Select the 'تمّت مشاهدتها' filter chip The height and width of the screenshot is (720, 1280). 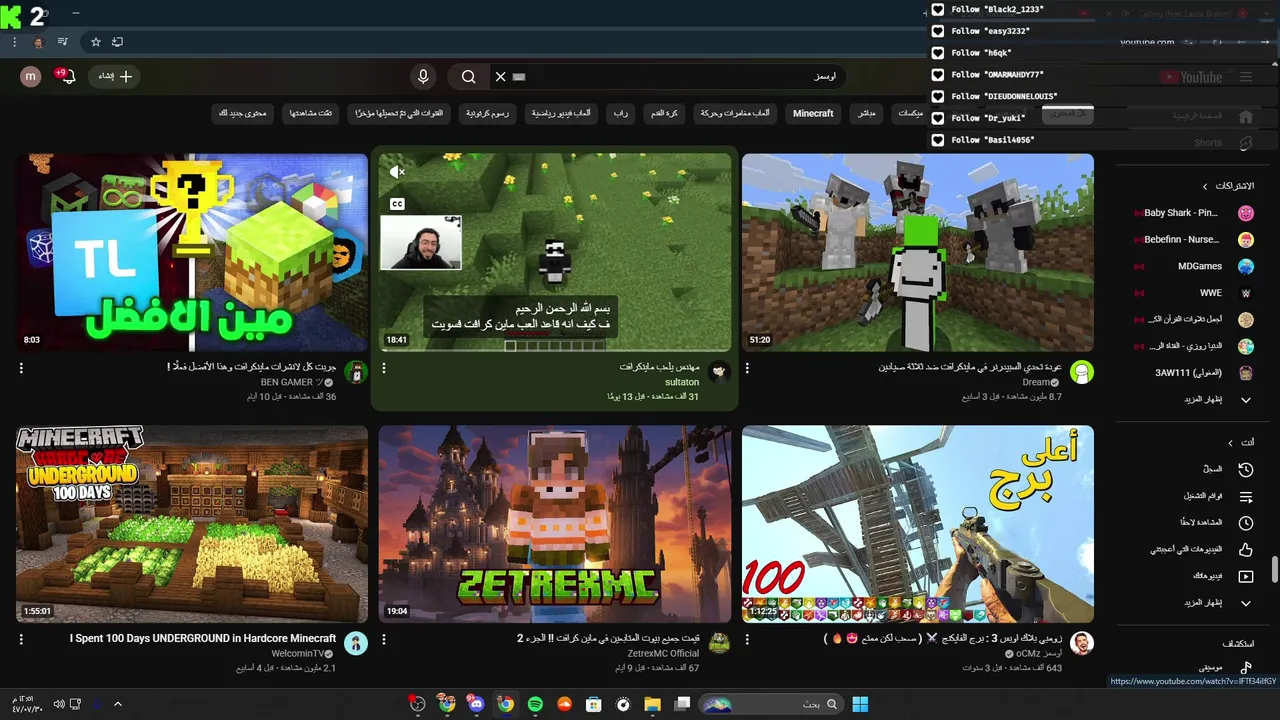[x=311, y=114]
